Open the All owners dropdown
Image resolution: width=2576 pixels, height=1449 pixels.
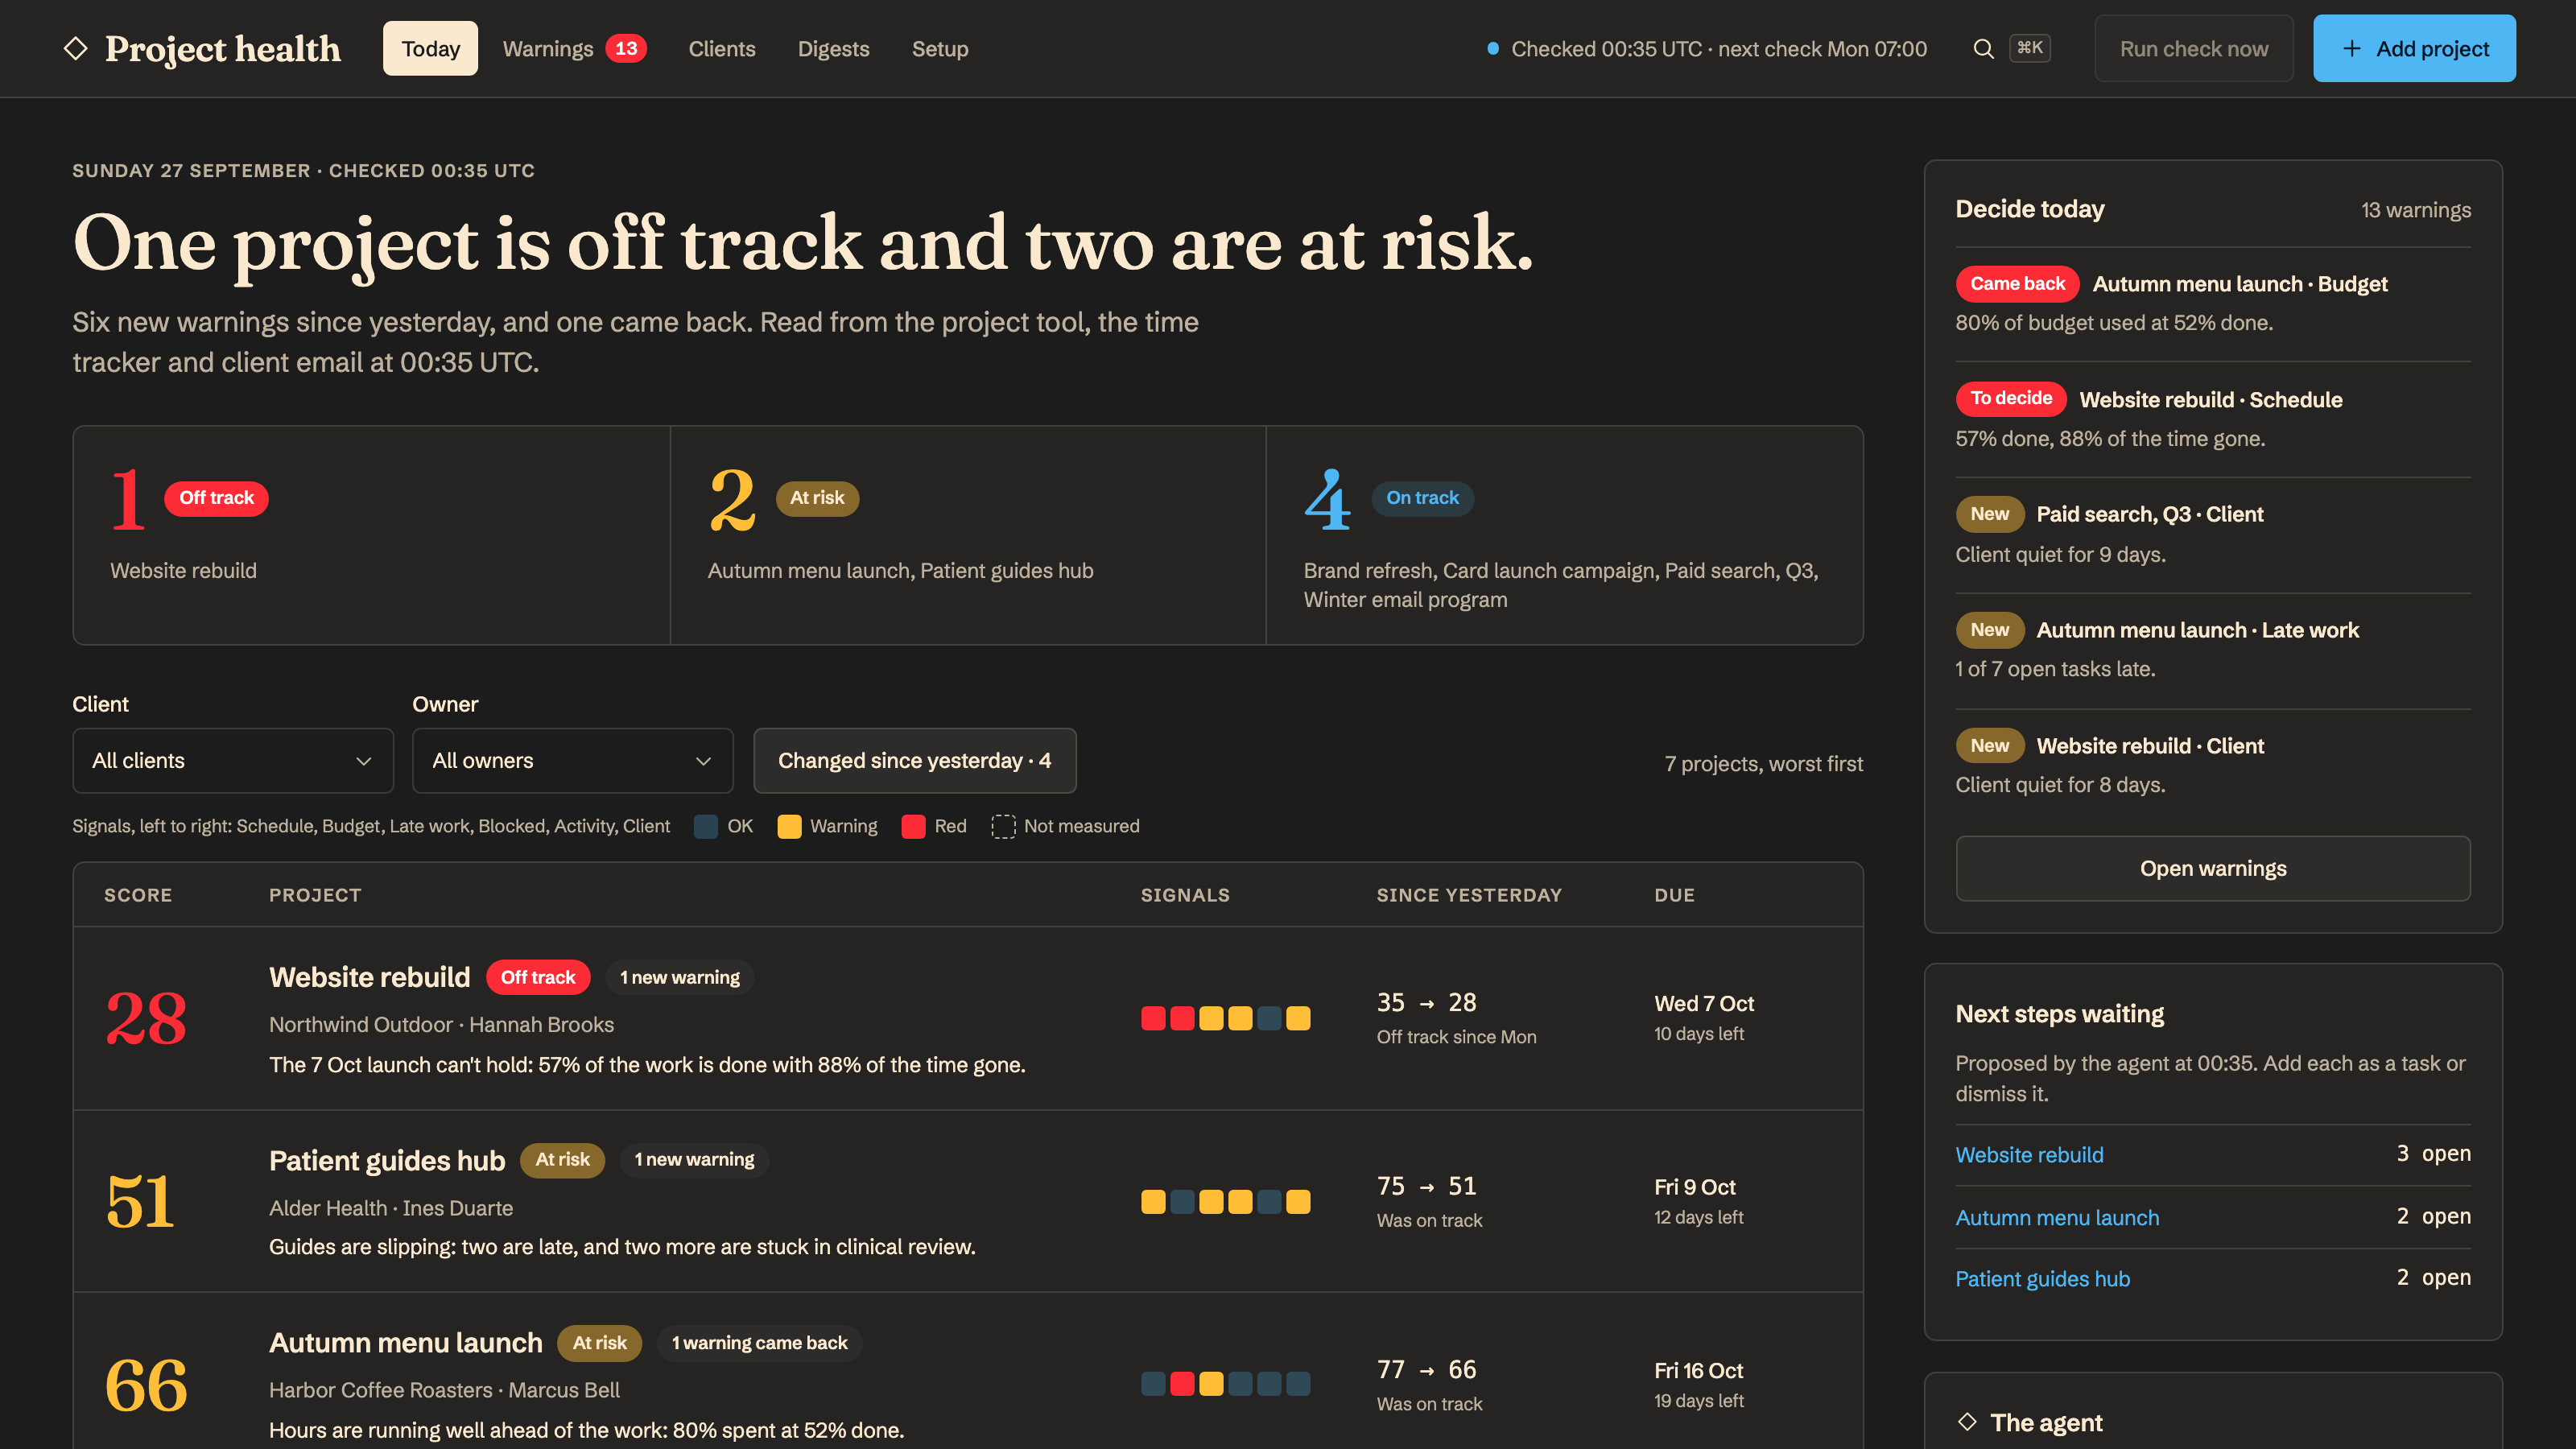[x=572, y=760]
